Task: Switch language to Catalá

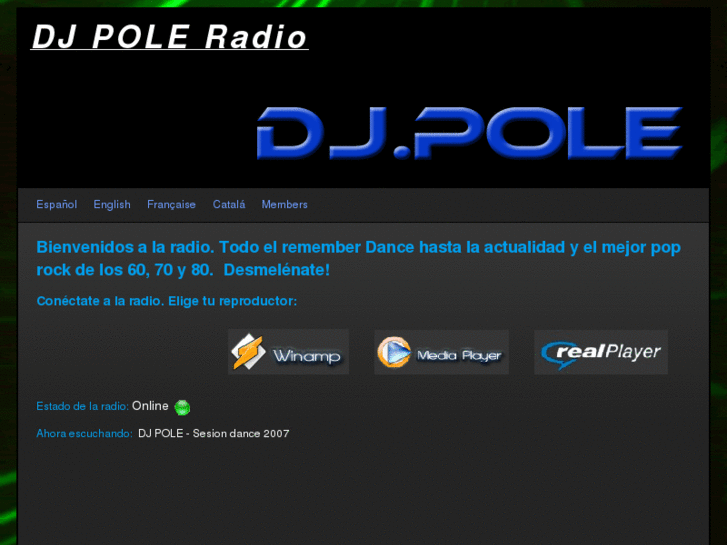Action: tap(229, 205)
